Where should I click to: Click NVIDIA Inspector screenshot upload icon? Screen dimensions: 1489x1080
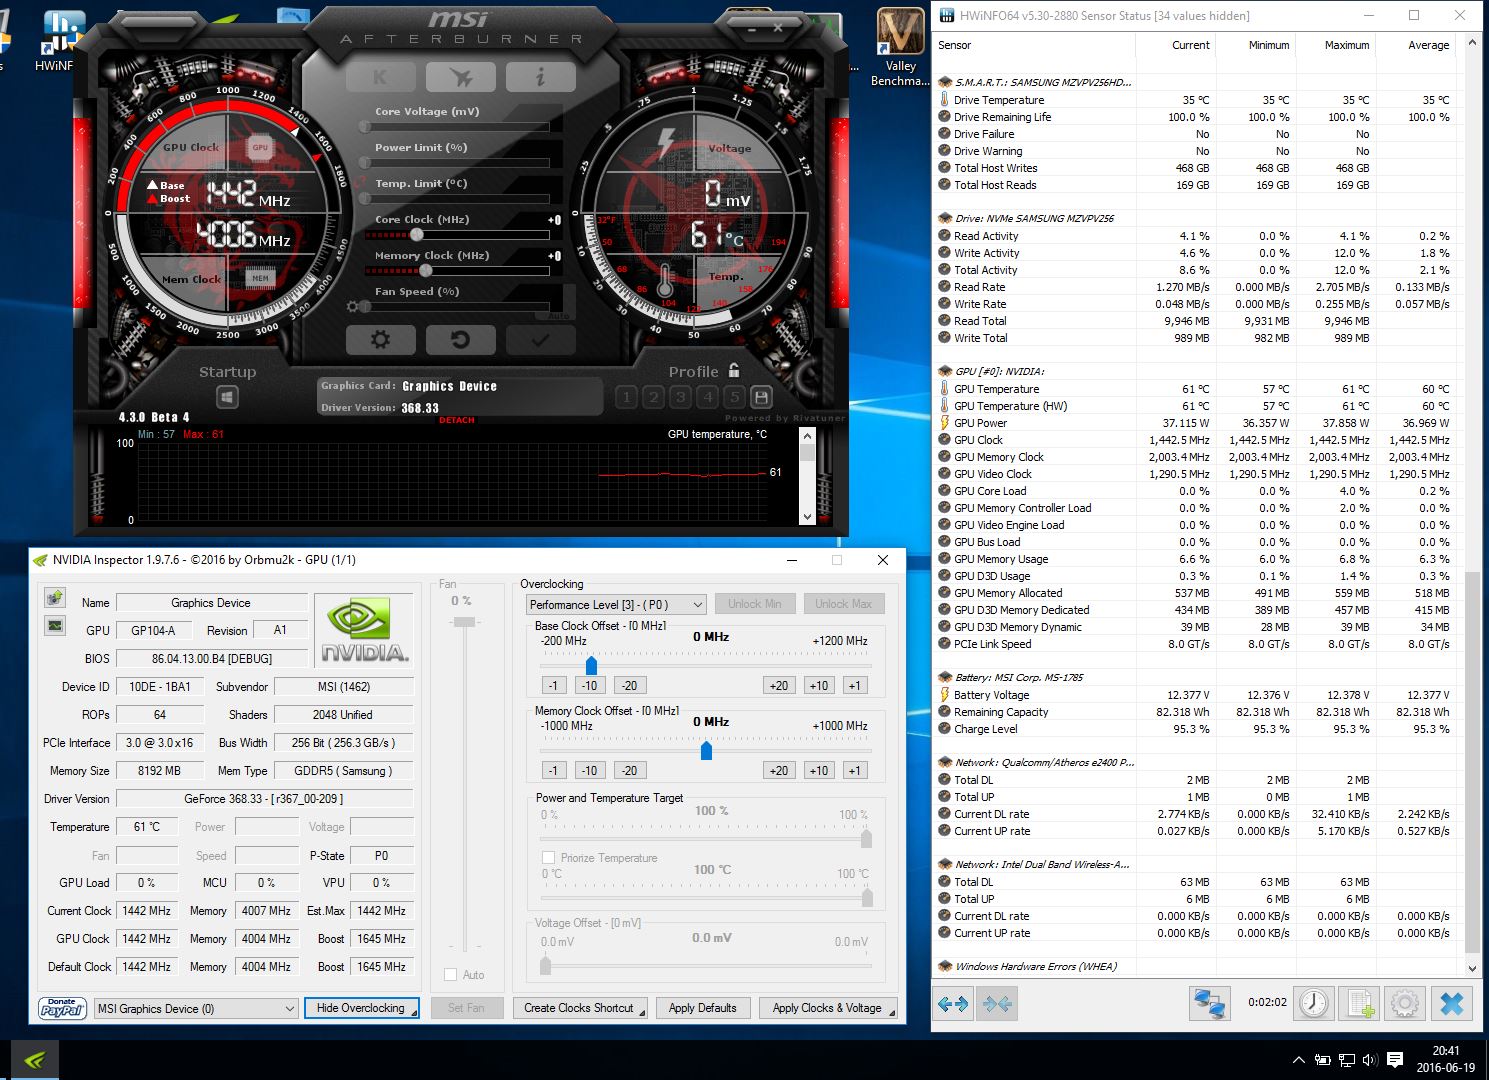55,598
